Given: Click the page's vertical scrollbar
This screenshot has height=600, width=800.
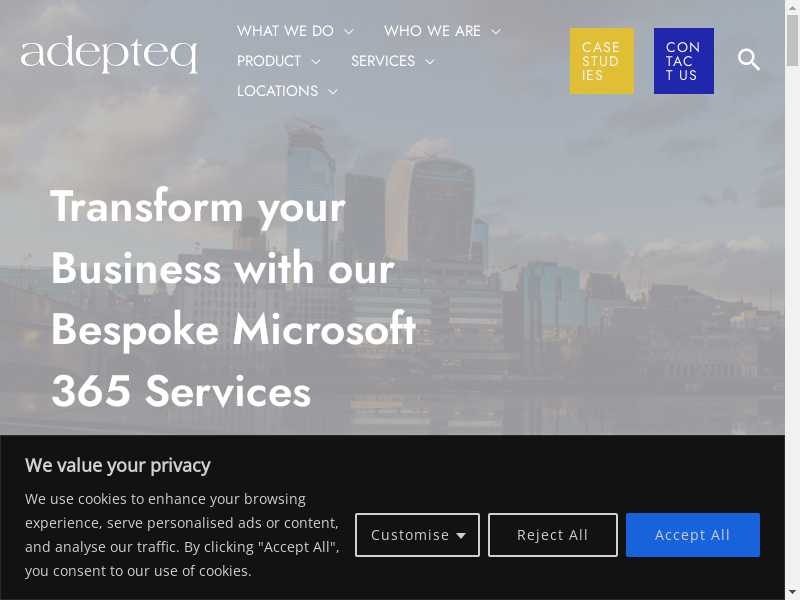Looking at the screenshot, I should [792, 300].
